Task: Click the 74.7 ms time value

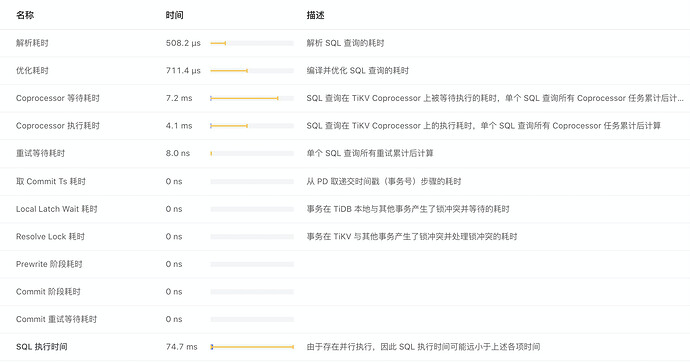Action: (x=182, y=347)
